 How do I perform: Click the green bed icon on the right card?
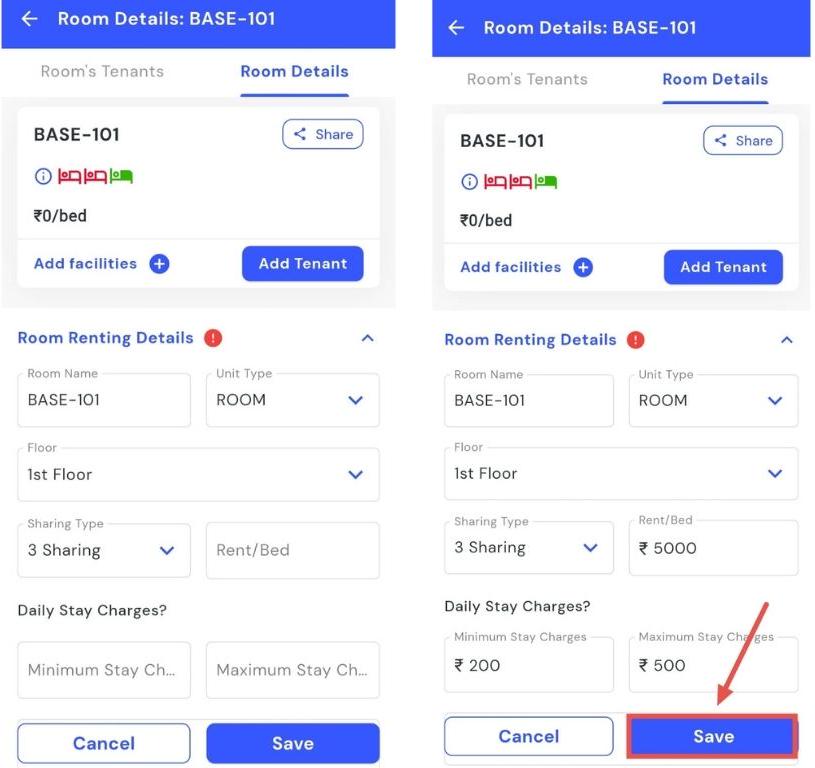546,182
